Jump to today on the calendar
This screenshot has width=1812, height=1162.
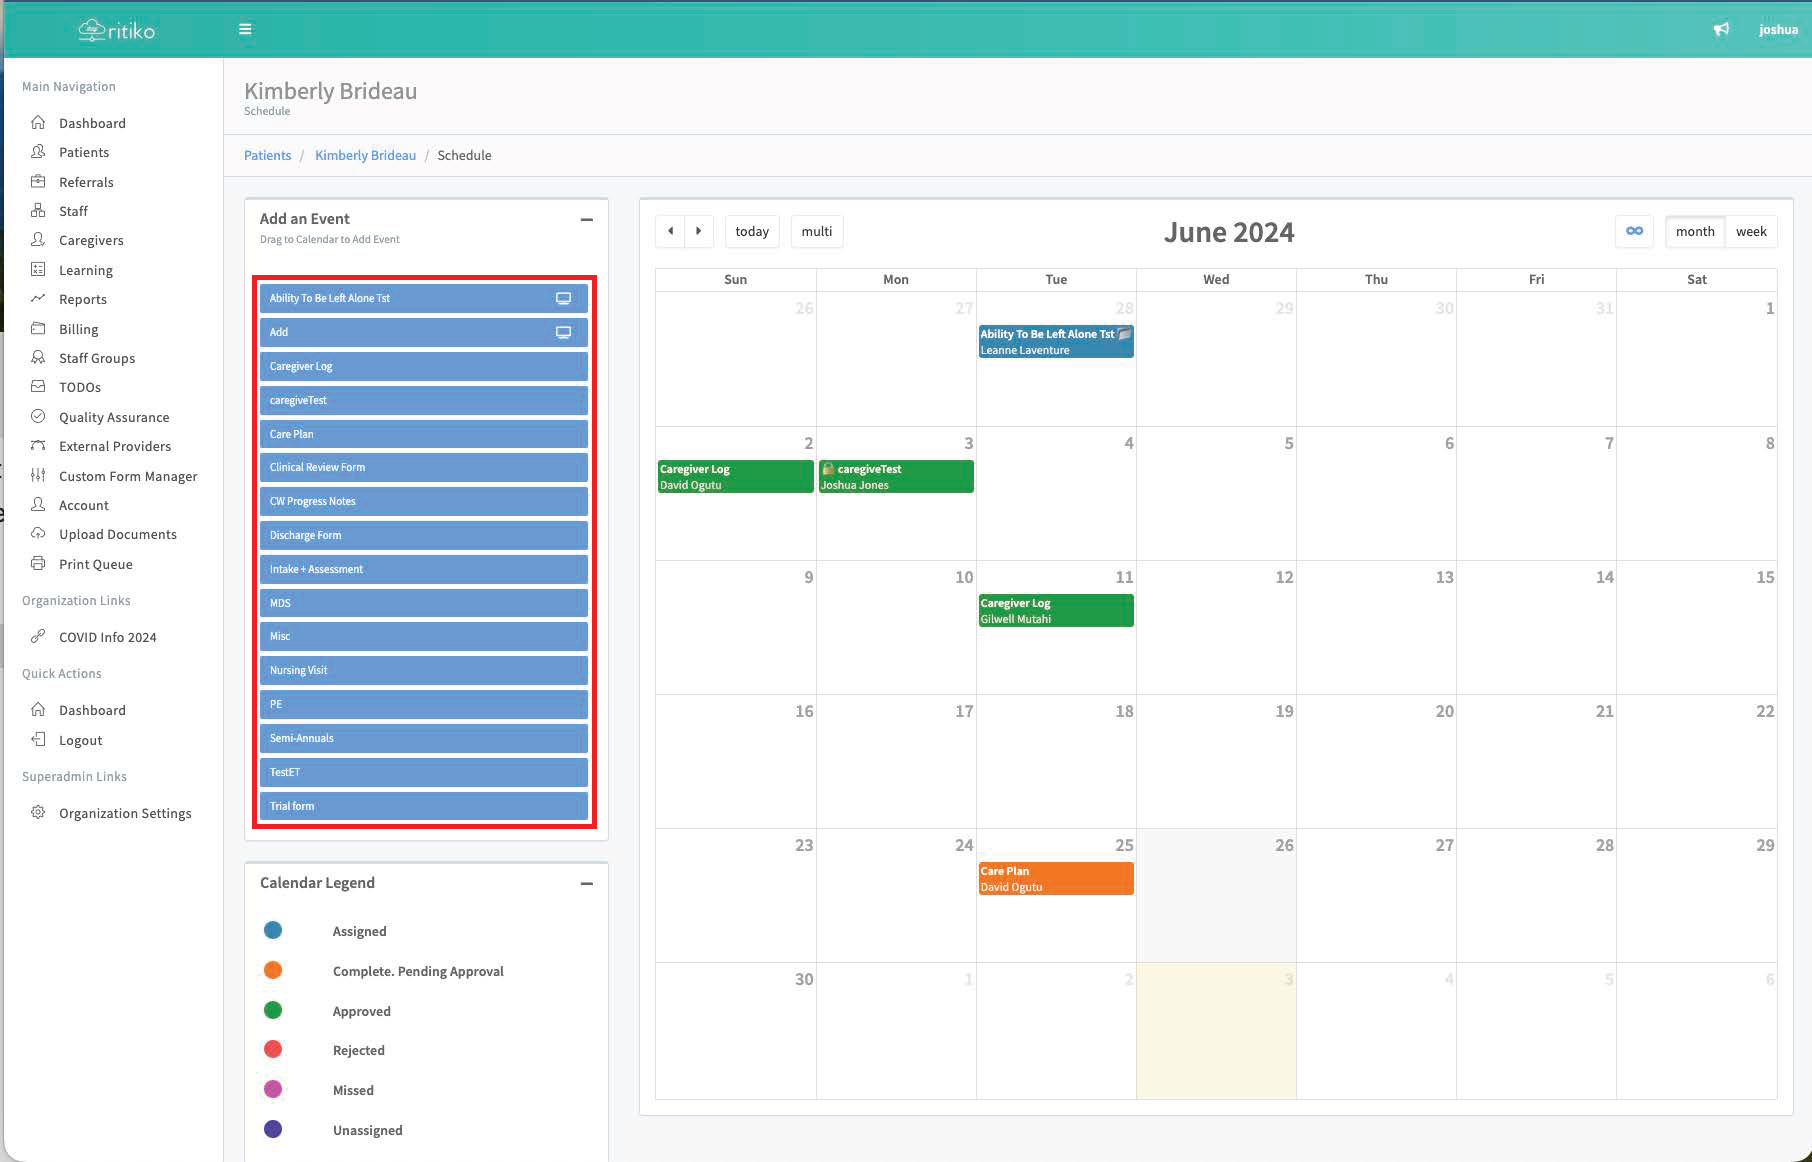(x=752, y=231)
